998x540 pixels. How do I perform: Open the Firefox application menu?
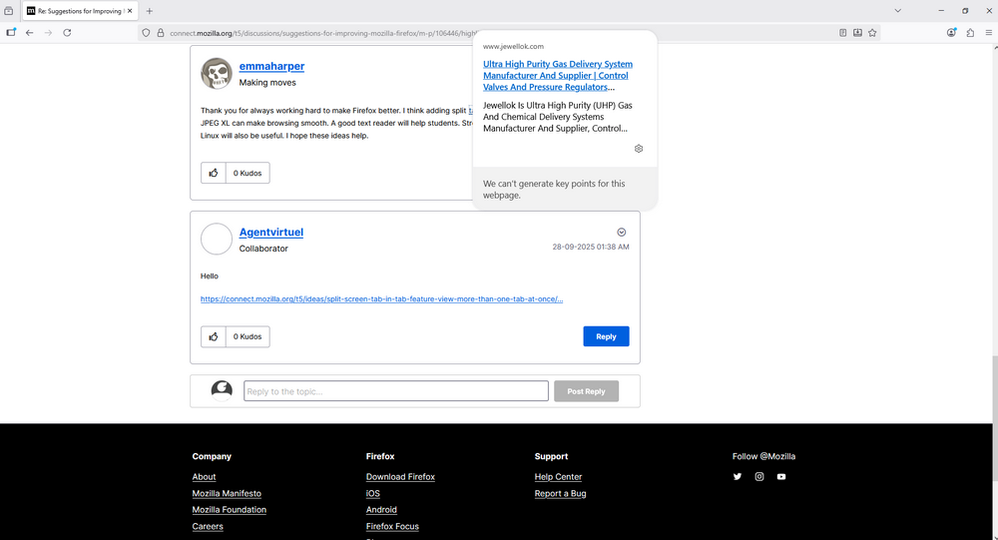[x=988, y=33]
